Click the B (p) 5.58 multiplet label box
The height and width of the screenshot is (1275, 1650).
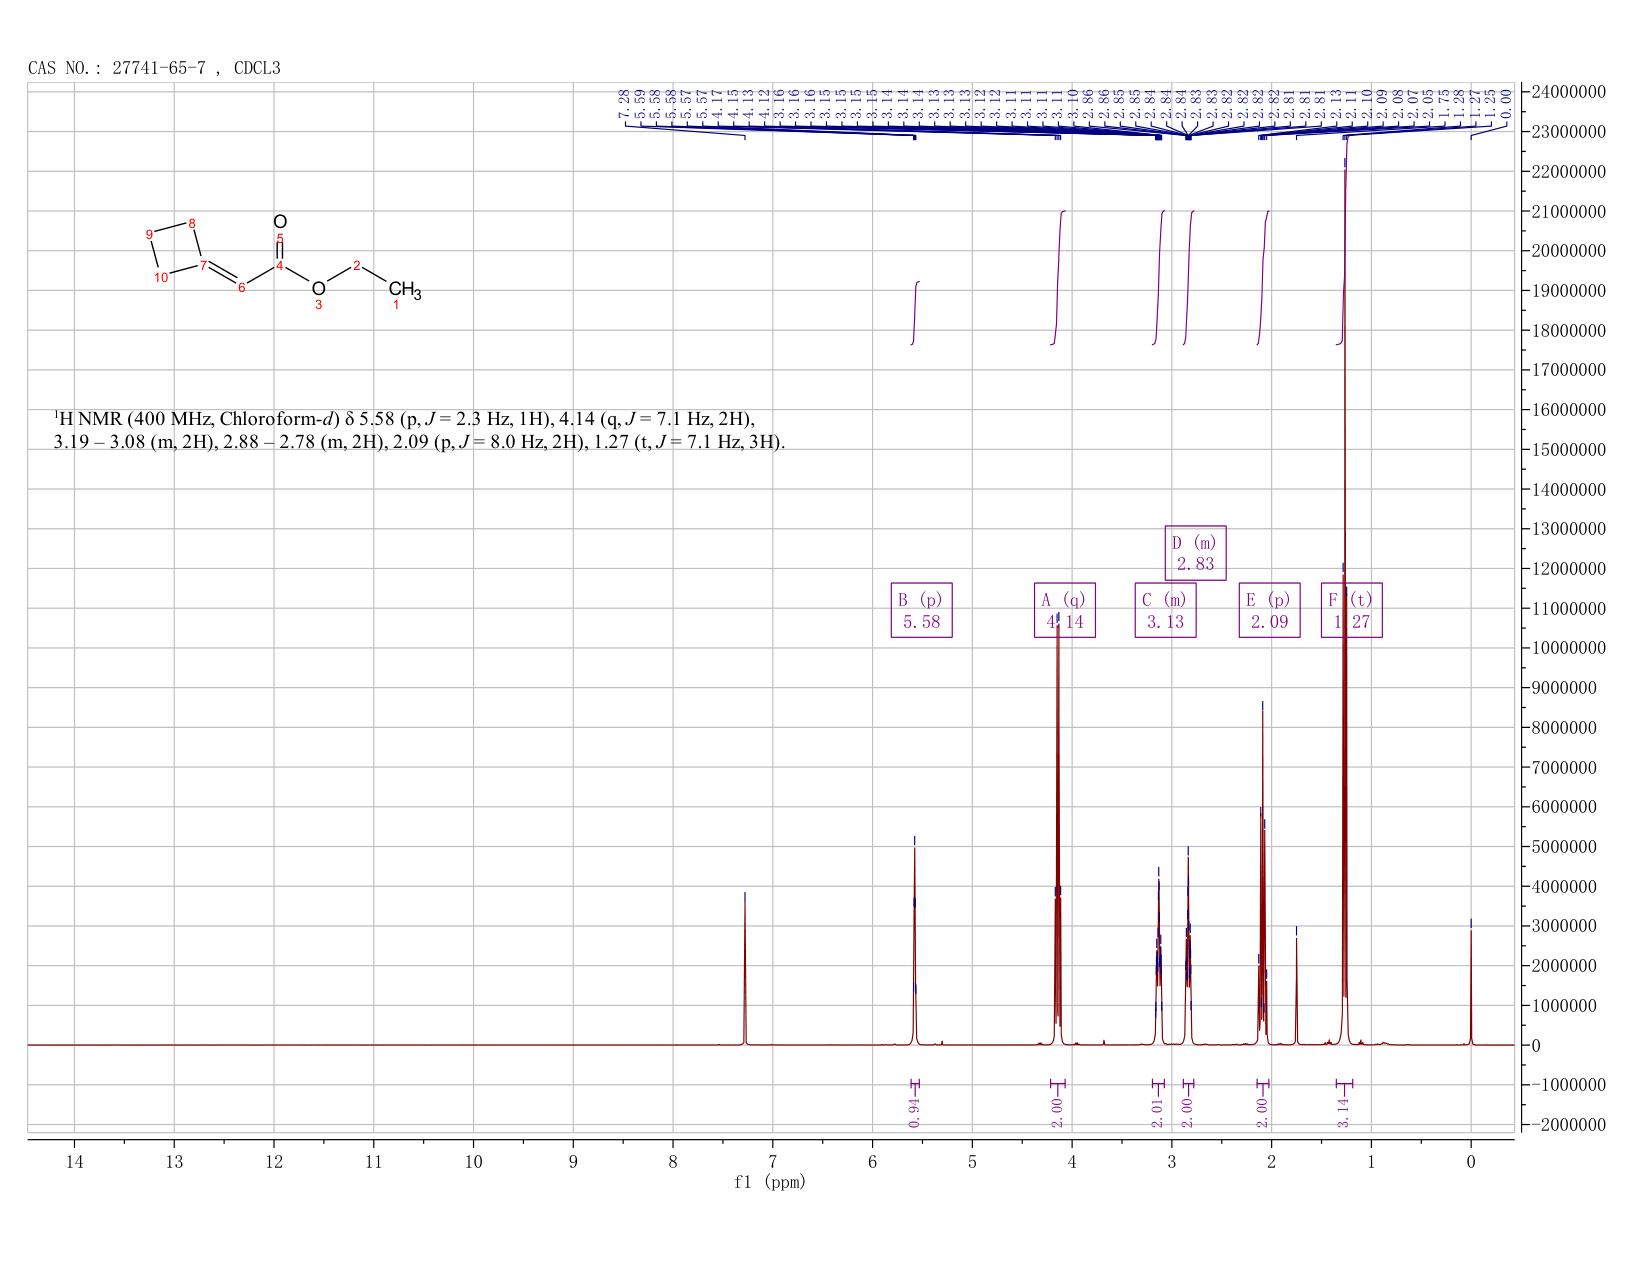[x=921, y=610]
